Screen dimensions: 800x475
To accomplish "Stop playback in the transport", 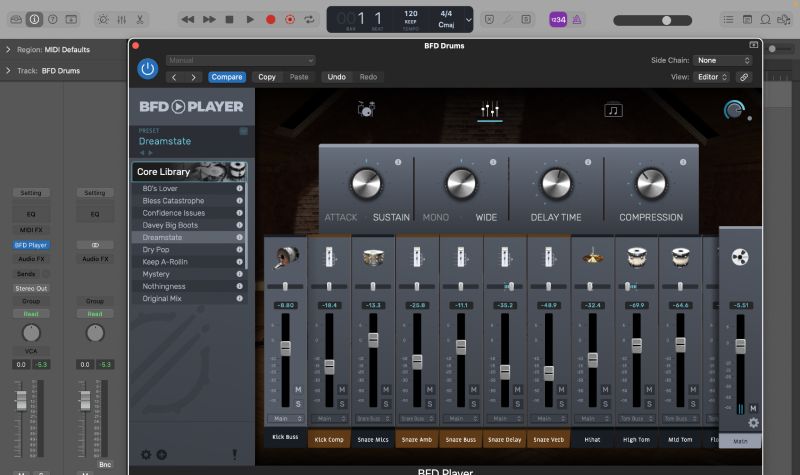I will point(230,19).
